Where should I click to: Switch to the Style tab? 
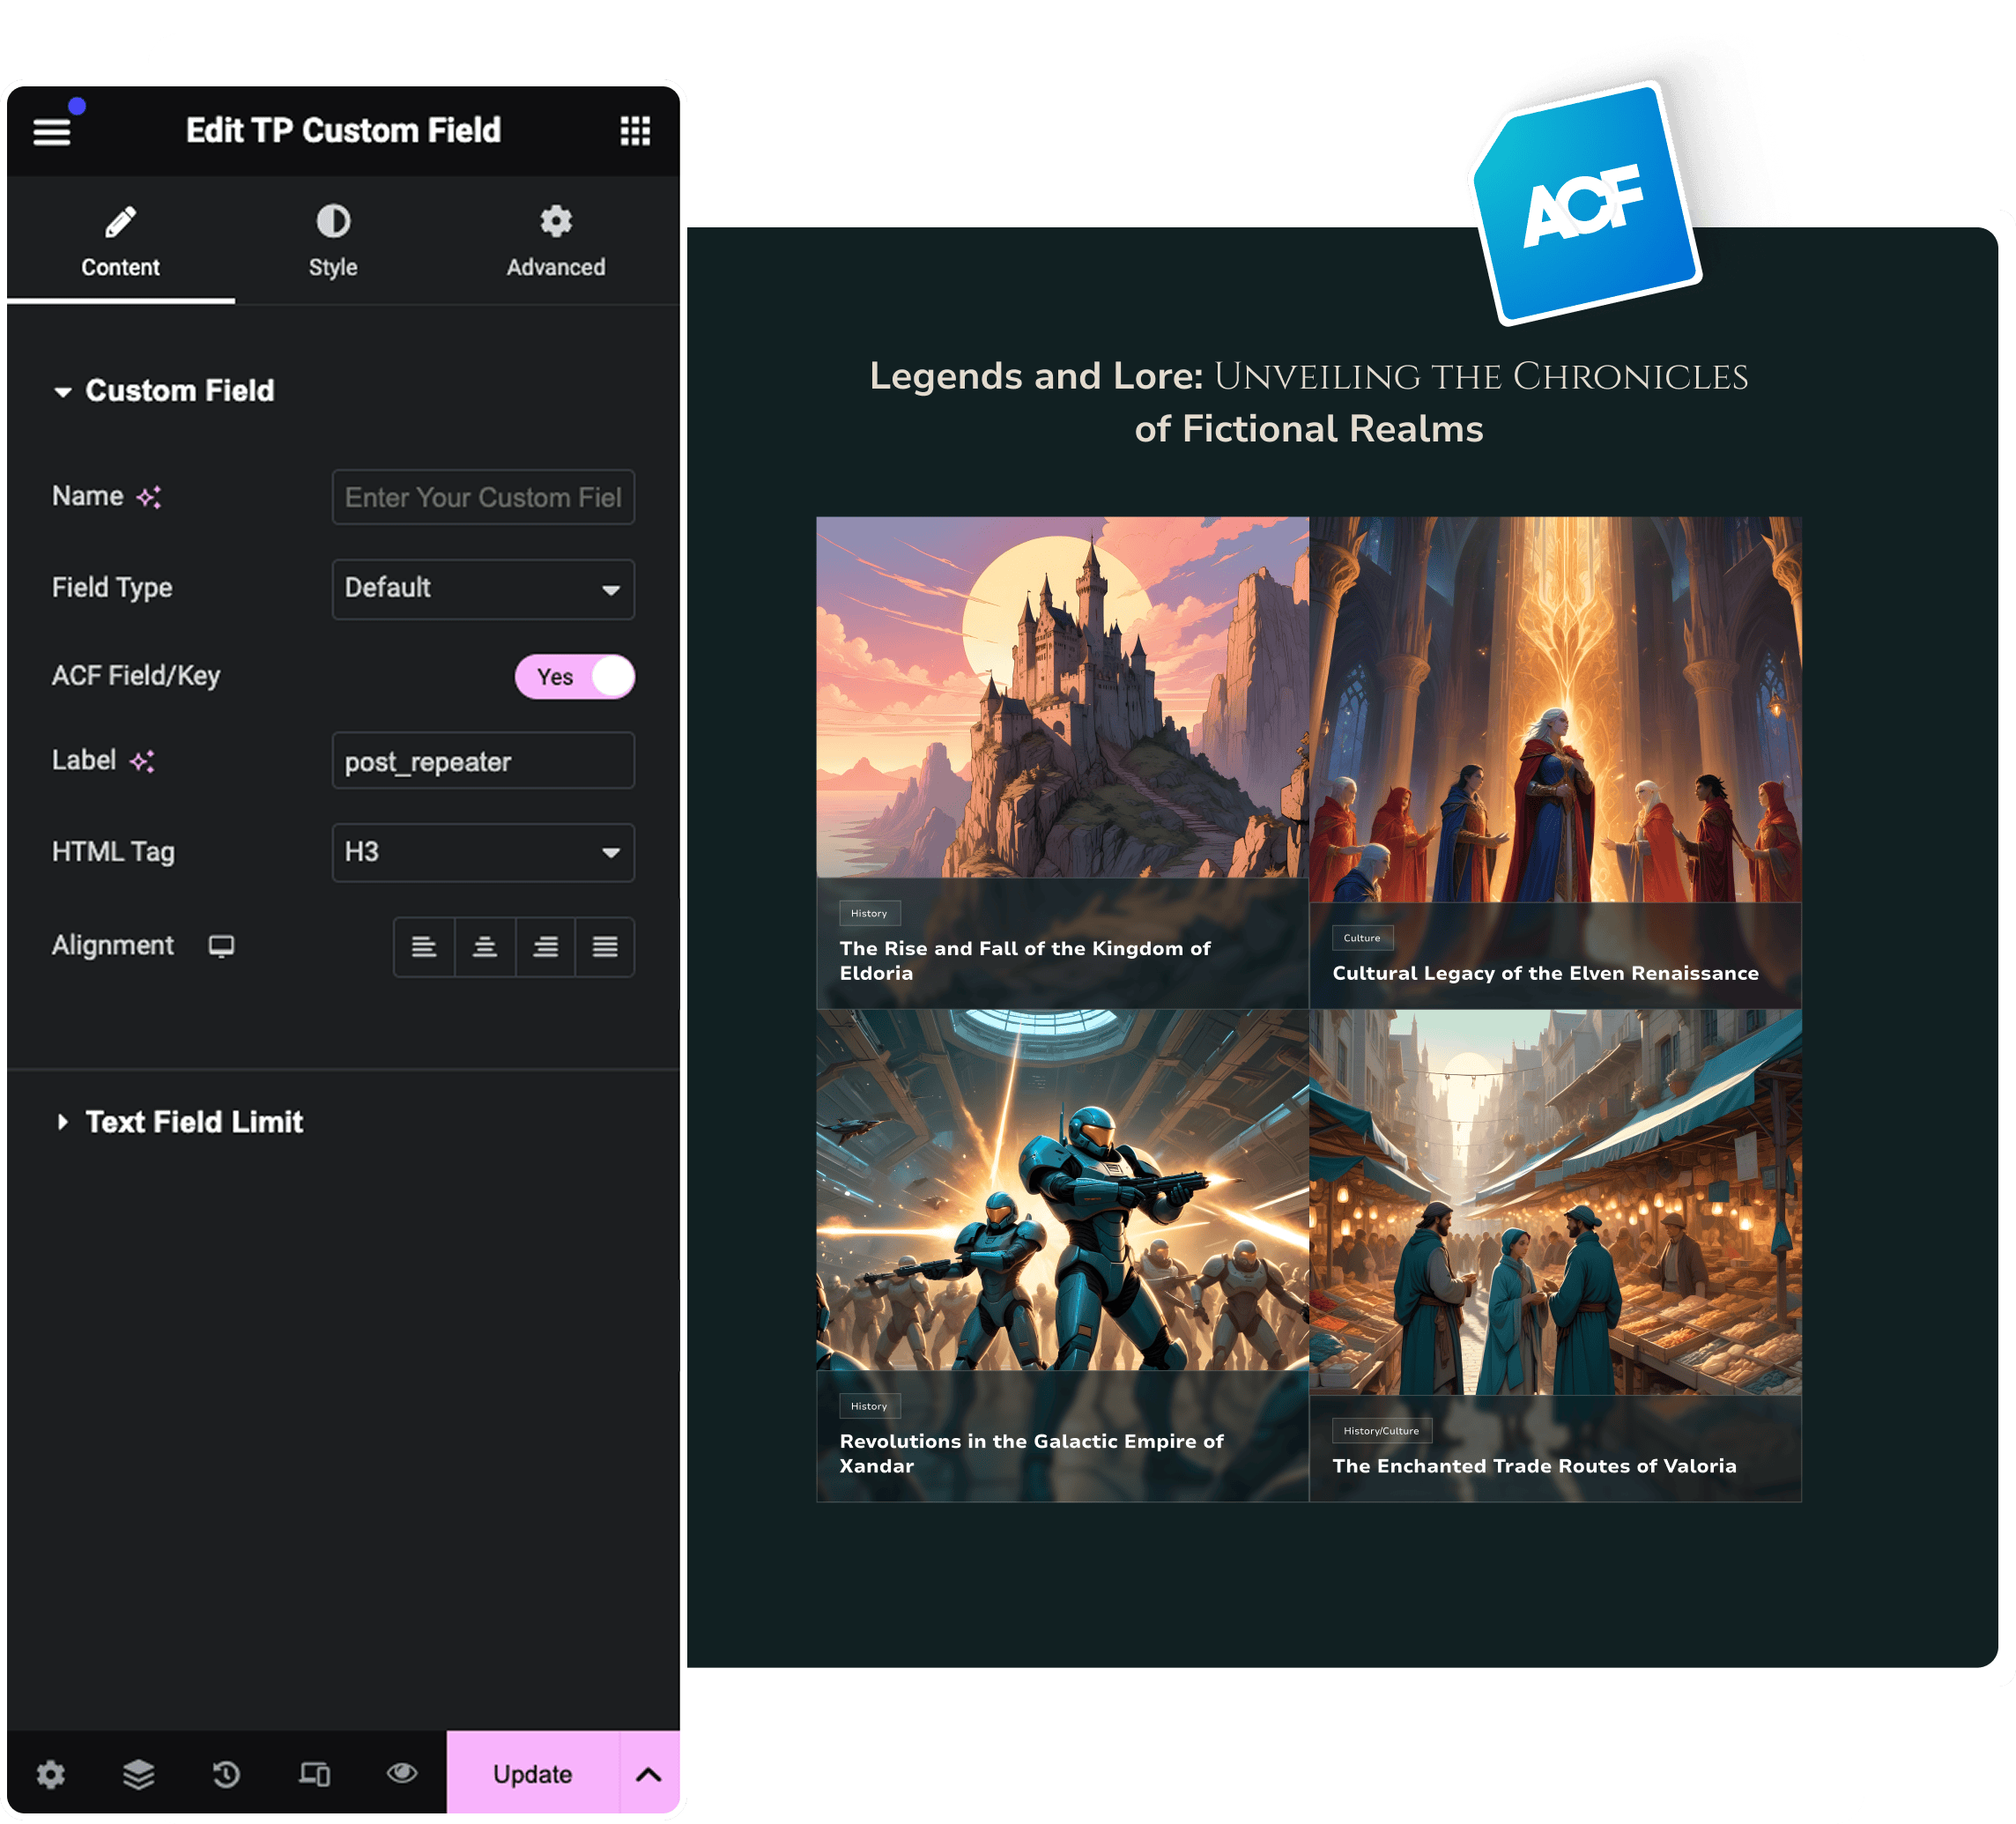coord(333,241)
